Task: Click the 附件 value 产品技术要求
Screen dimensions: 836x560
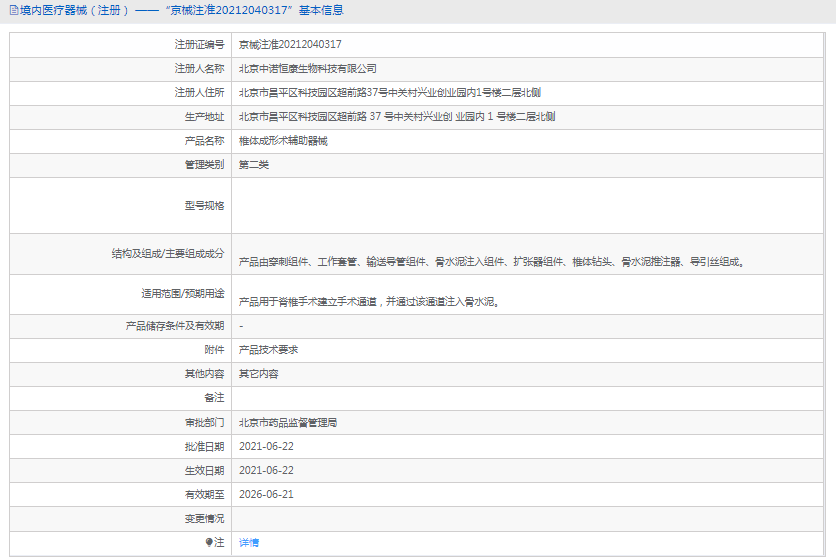Action: pos(268,350)
